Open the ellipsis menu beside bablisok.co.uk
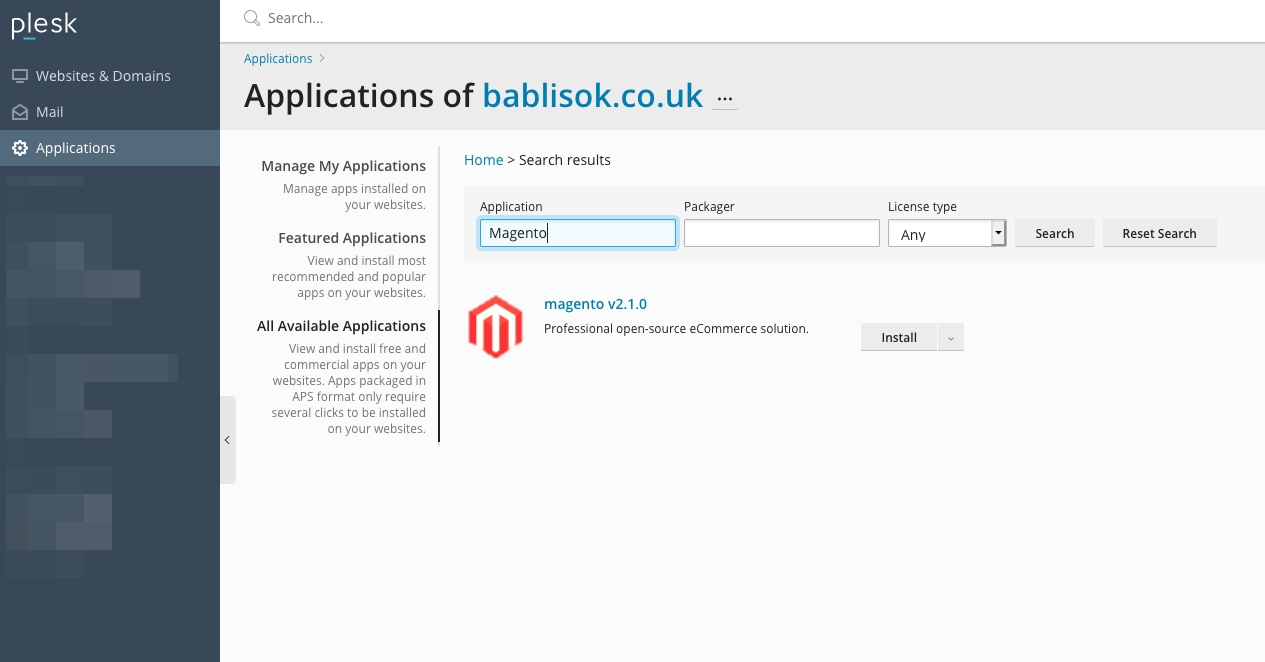 726,99
